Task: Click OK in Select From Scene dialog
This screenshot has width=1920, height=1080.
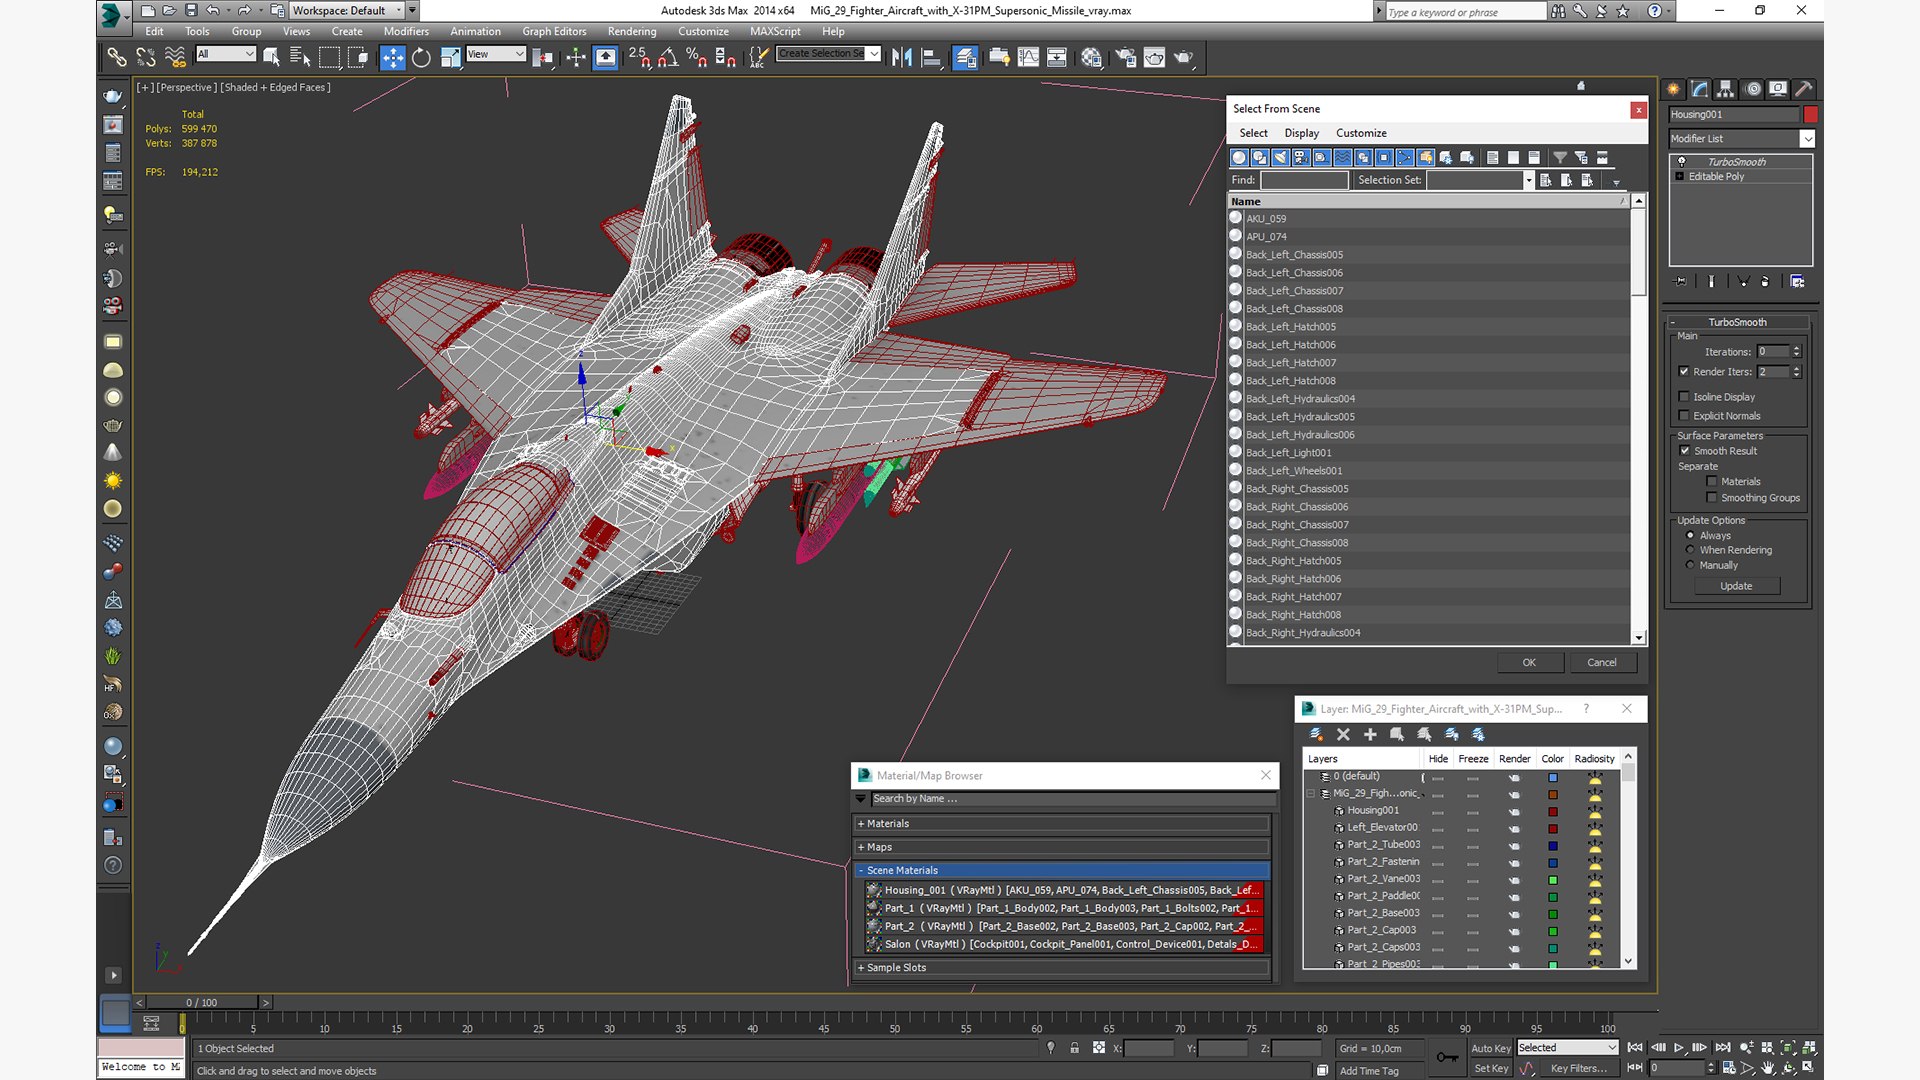Action: point(1529,662)
